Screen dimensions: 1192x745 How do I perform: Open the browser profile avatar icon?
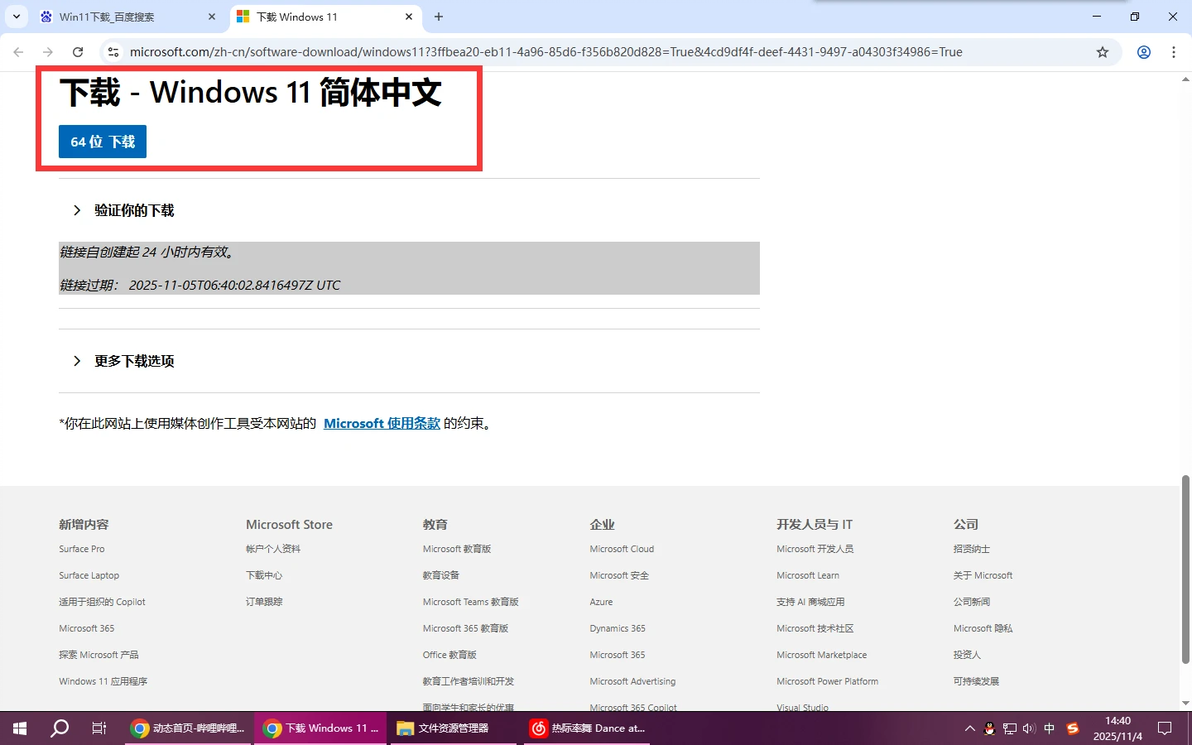click(1144, 52)
